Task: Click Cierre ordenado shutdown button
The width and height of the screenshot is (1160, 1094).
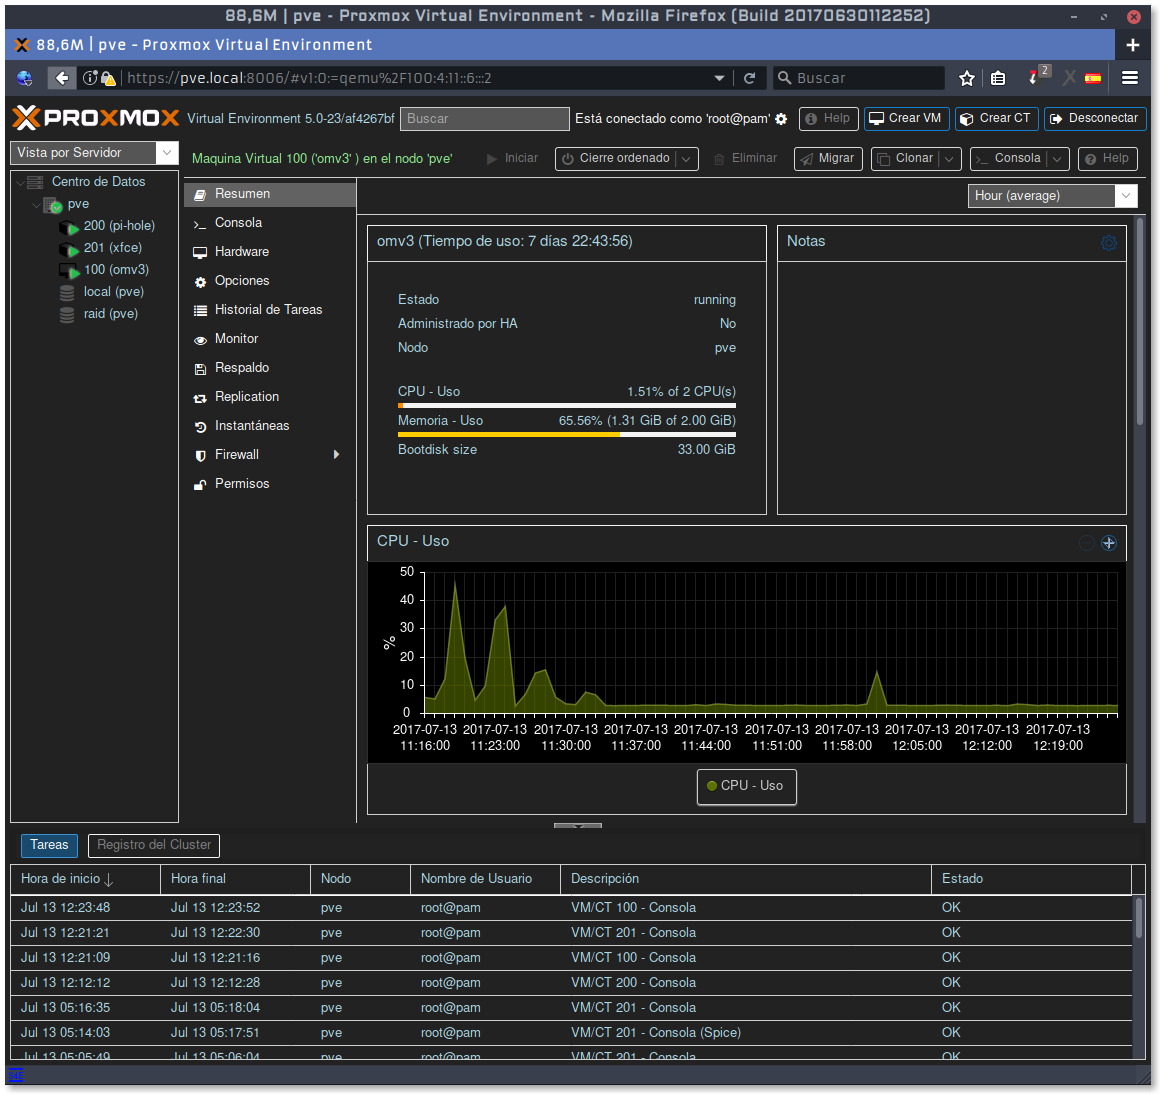Action: (616, 158)
